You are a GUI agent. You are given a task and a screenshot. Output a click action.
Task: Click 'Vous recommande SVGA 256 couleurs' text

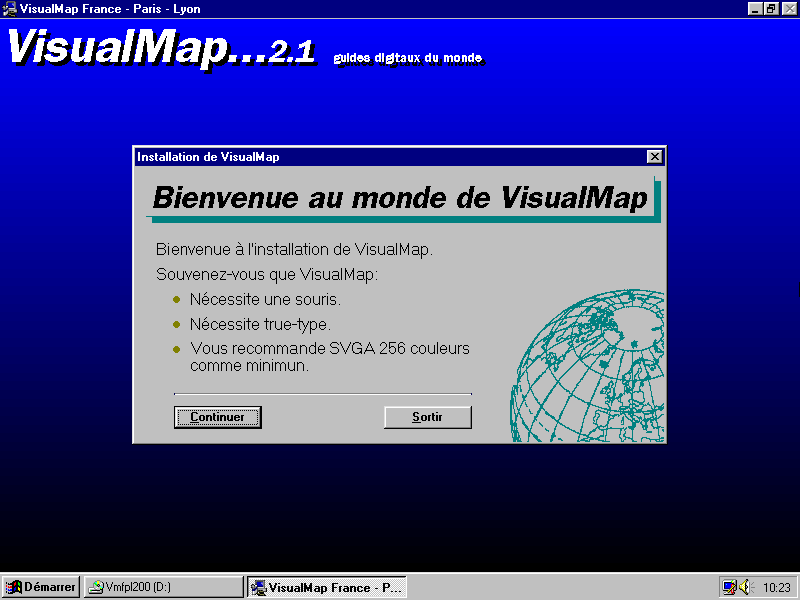pyautogui.click(x=330, y=348)
